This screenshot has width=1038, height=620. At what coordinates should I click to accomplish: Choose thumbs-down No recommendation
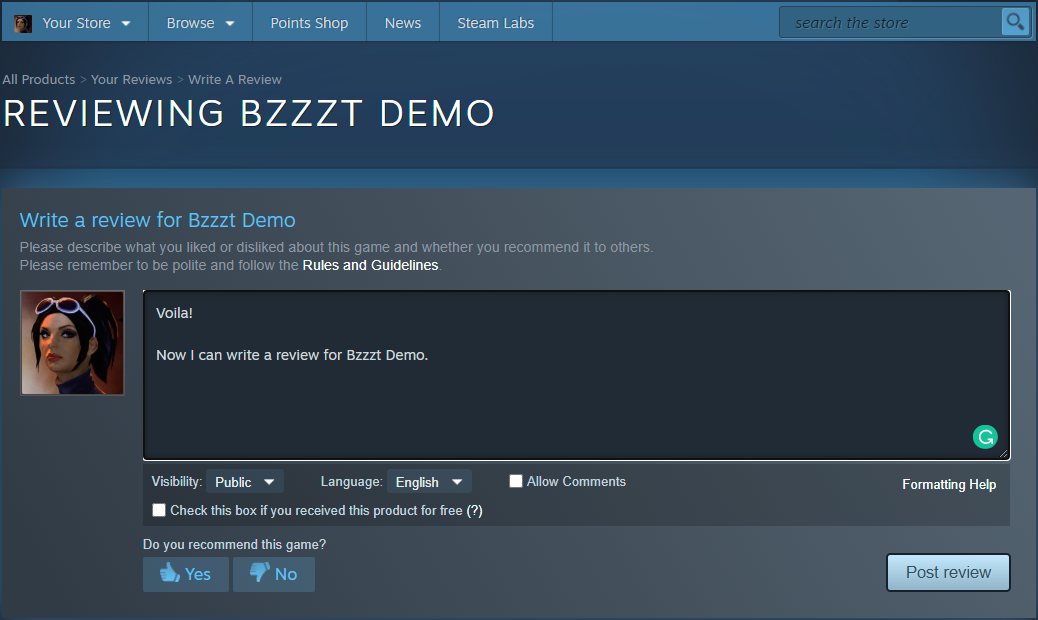point(273,574)
